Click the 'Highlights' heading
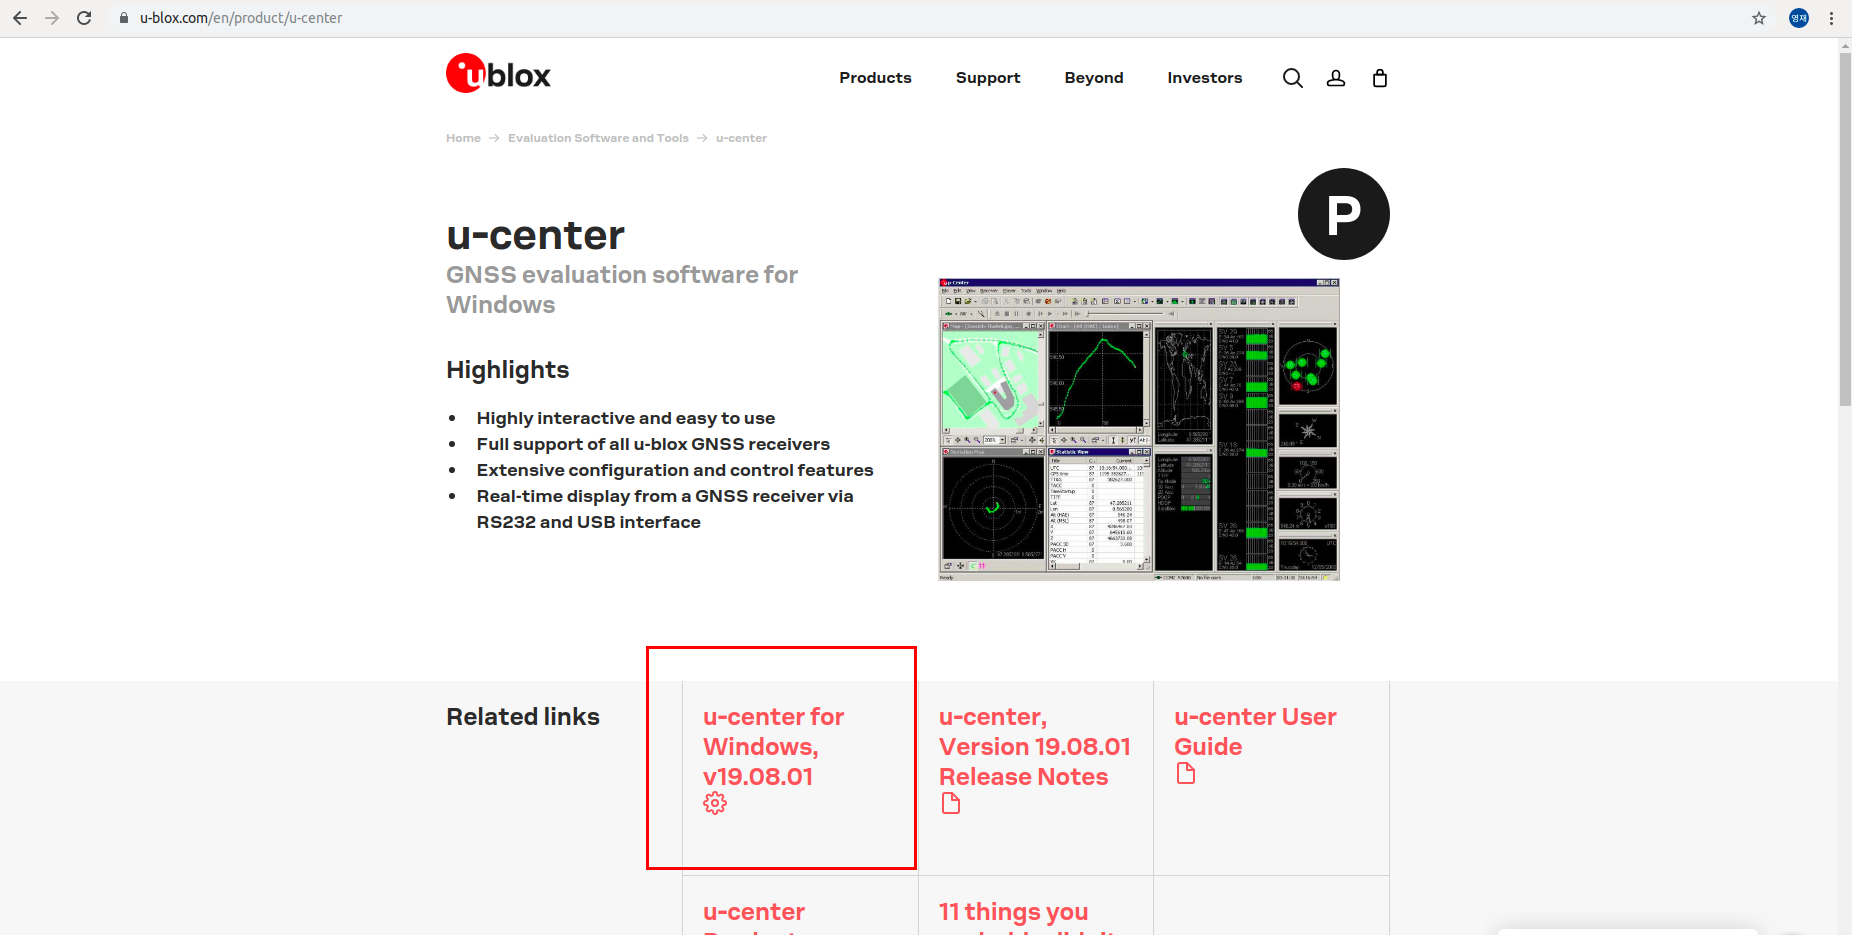The width and height of the screenshot is (1852, 935). pos(508,370)
